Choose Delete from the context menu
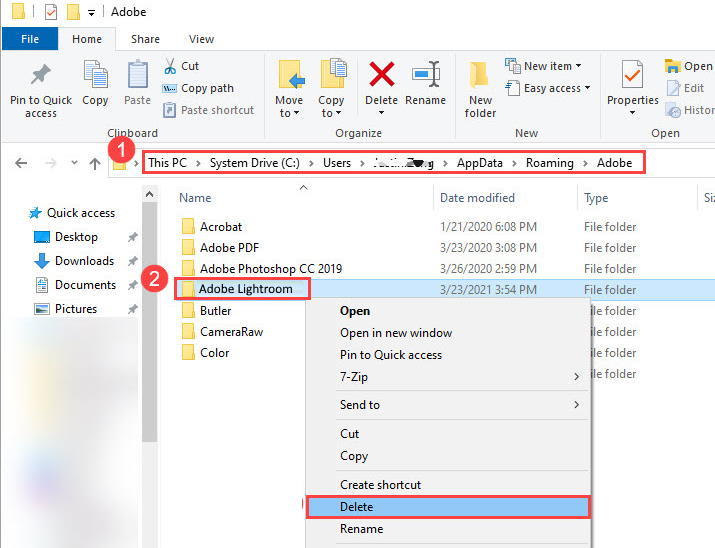The height and width of the screenshot is (548, 715). tap(448, 507)
